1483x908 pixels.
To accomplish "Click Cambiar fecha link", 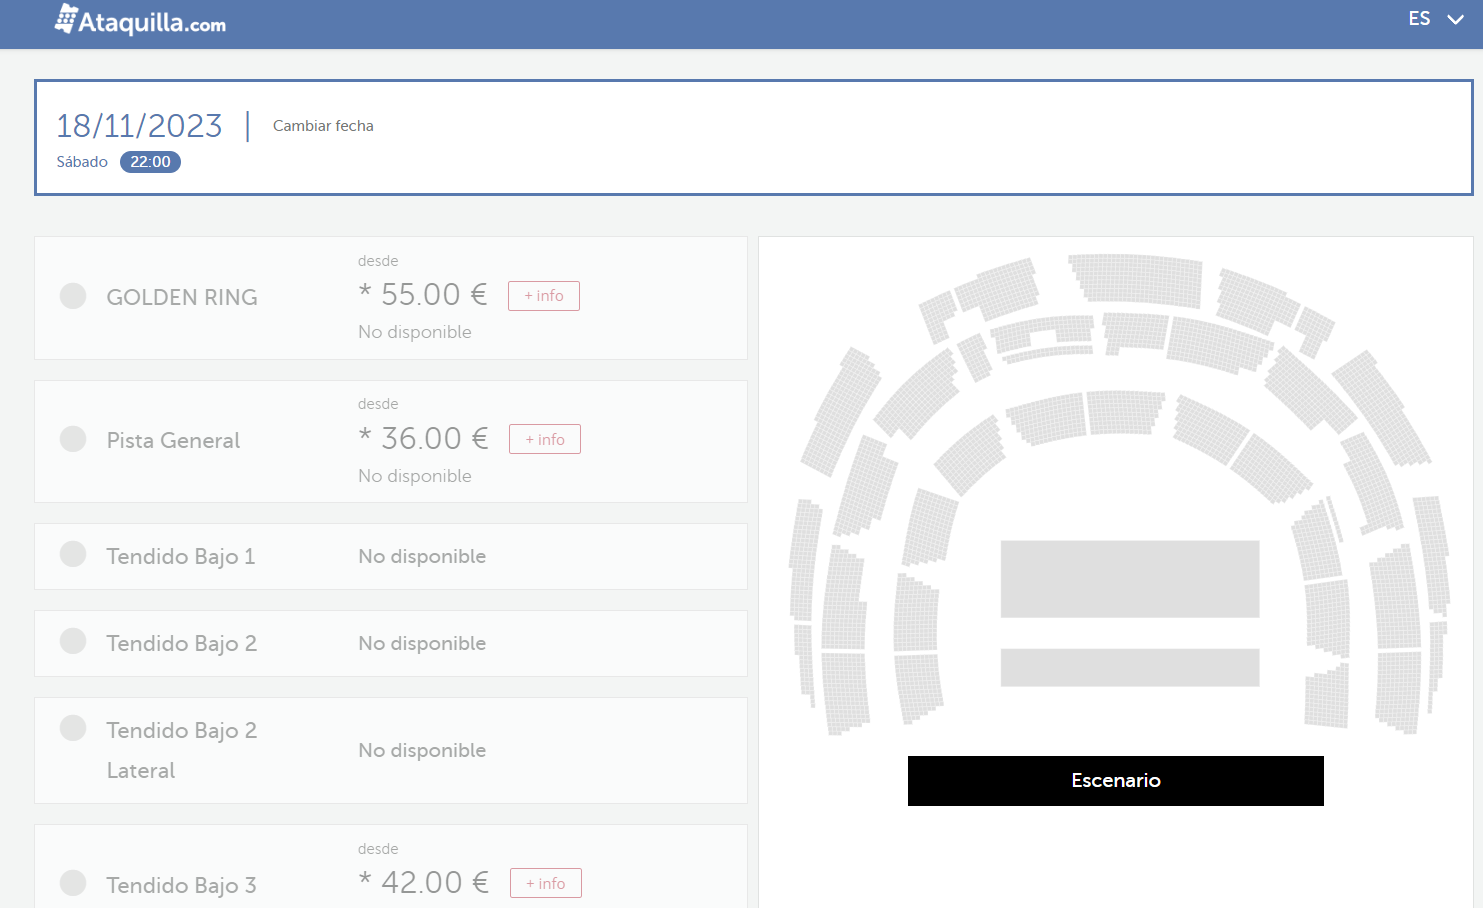I will 323,126.
